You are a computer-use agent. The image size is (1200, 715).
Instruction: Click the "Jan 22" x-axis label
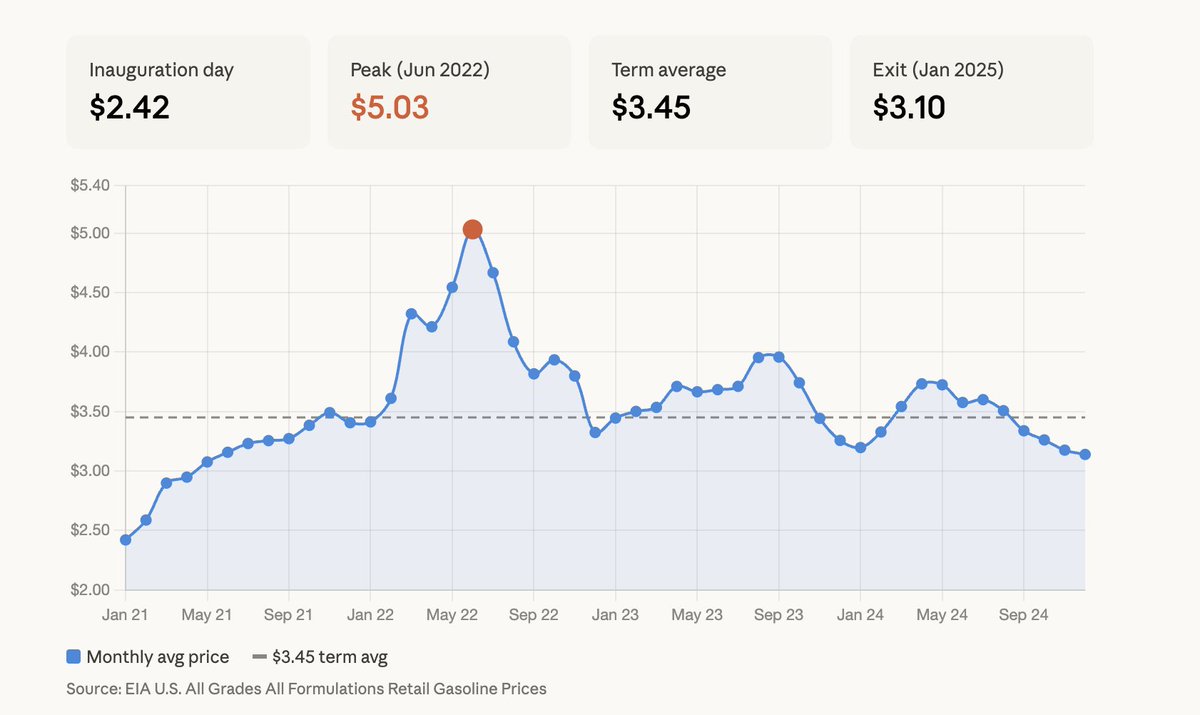(370, 615)
